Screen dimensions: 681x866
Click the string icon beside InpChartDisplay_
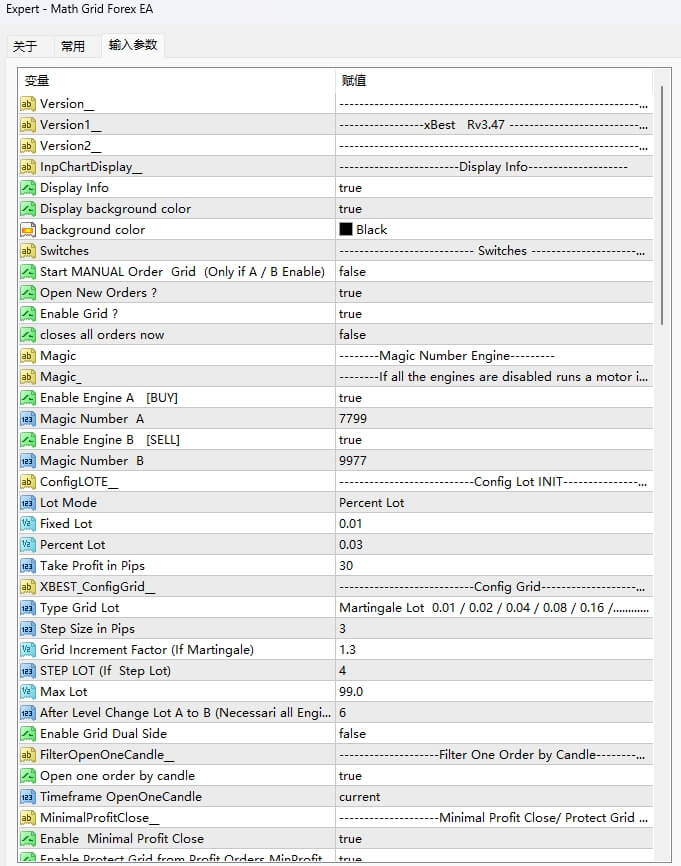27,167
